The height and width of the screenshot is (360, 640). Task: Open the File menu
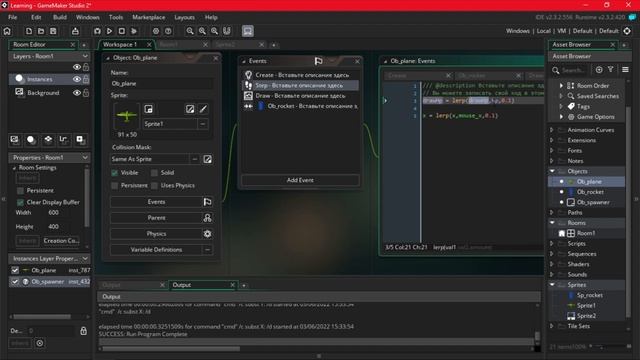[x=13, y=17]
